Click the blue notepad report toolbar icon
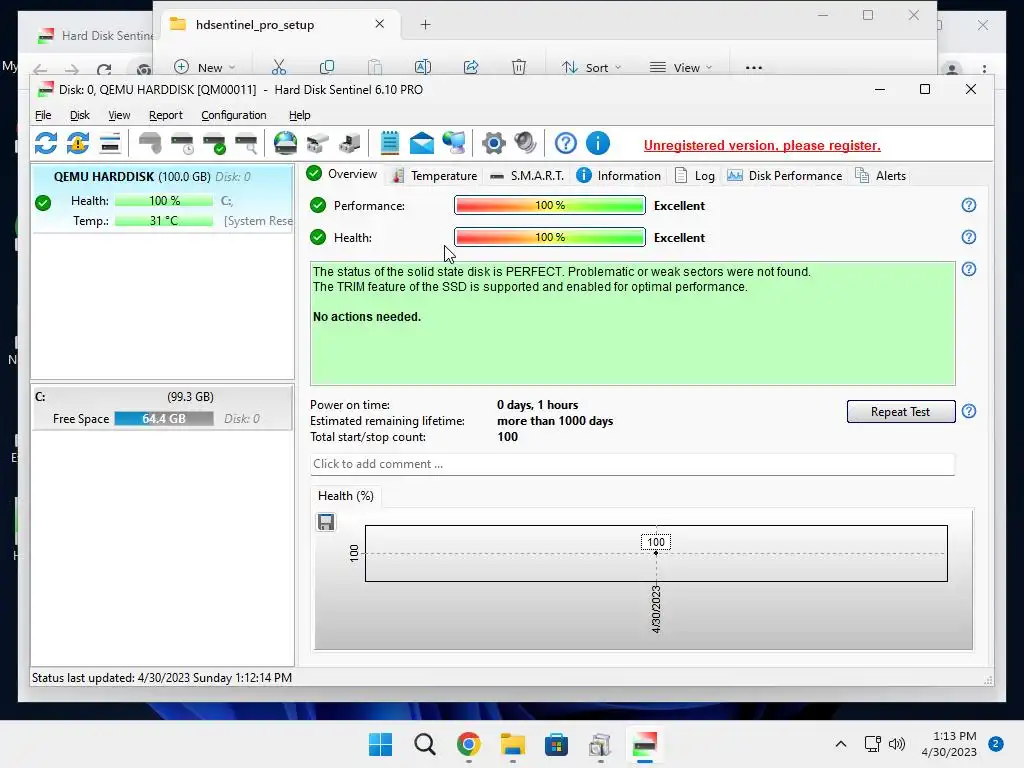This screenshot has height=768, width=1024. pyautogui.click(x=390, y=143)
